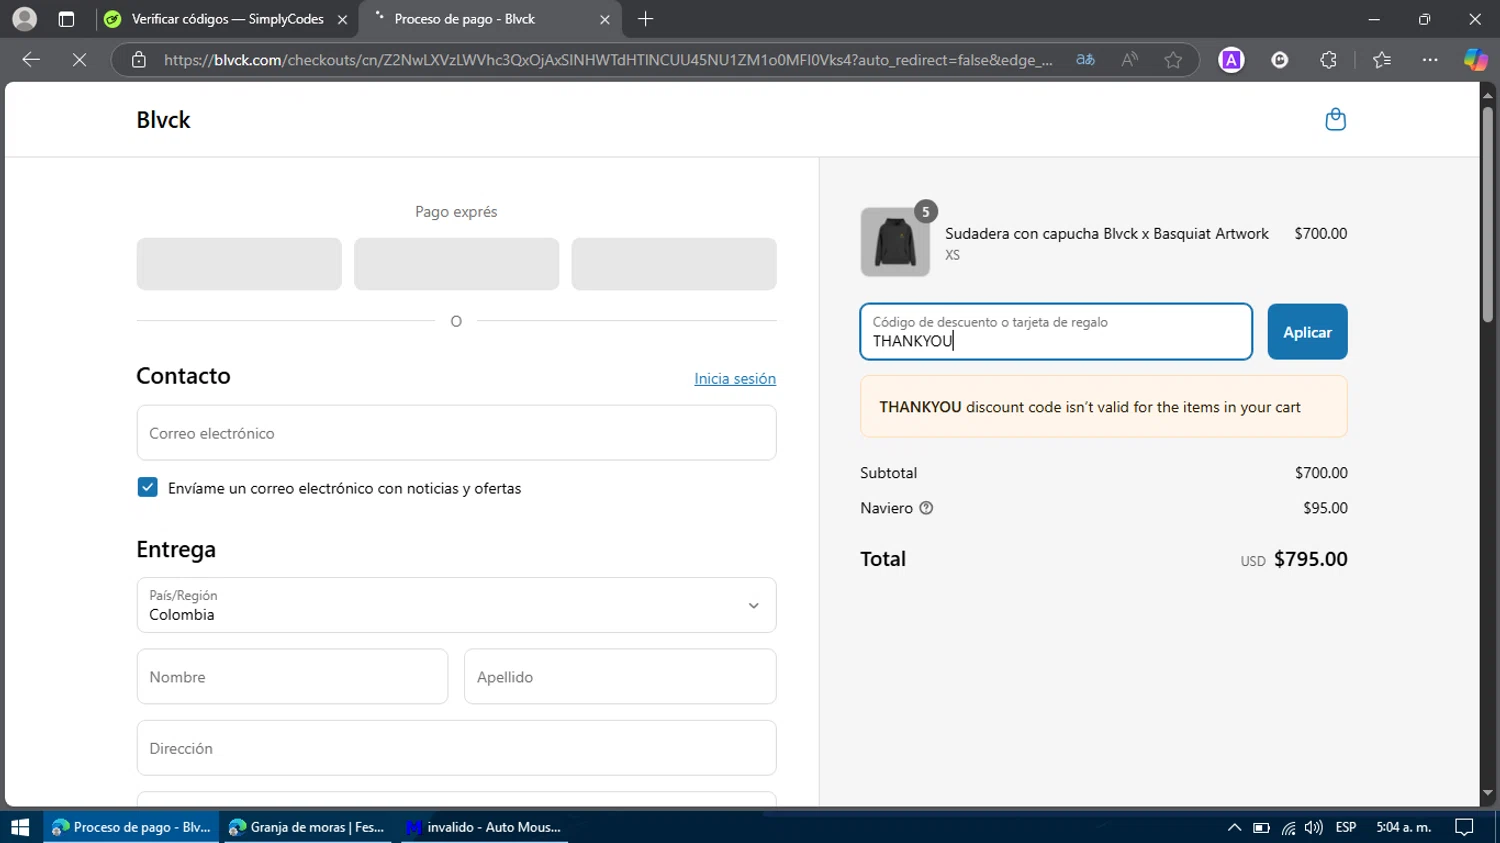Open a new browser tab

tap(646, 19)
